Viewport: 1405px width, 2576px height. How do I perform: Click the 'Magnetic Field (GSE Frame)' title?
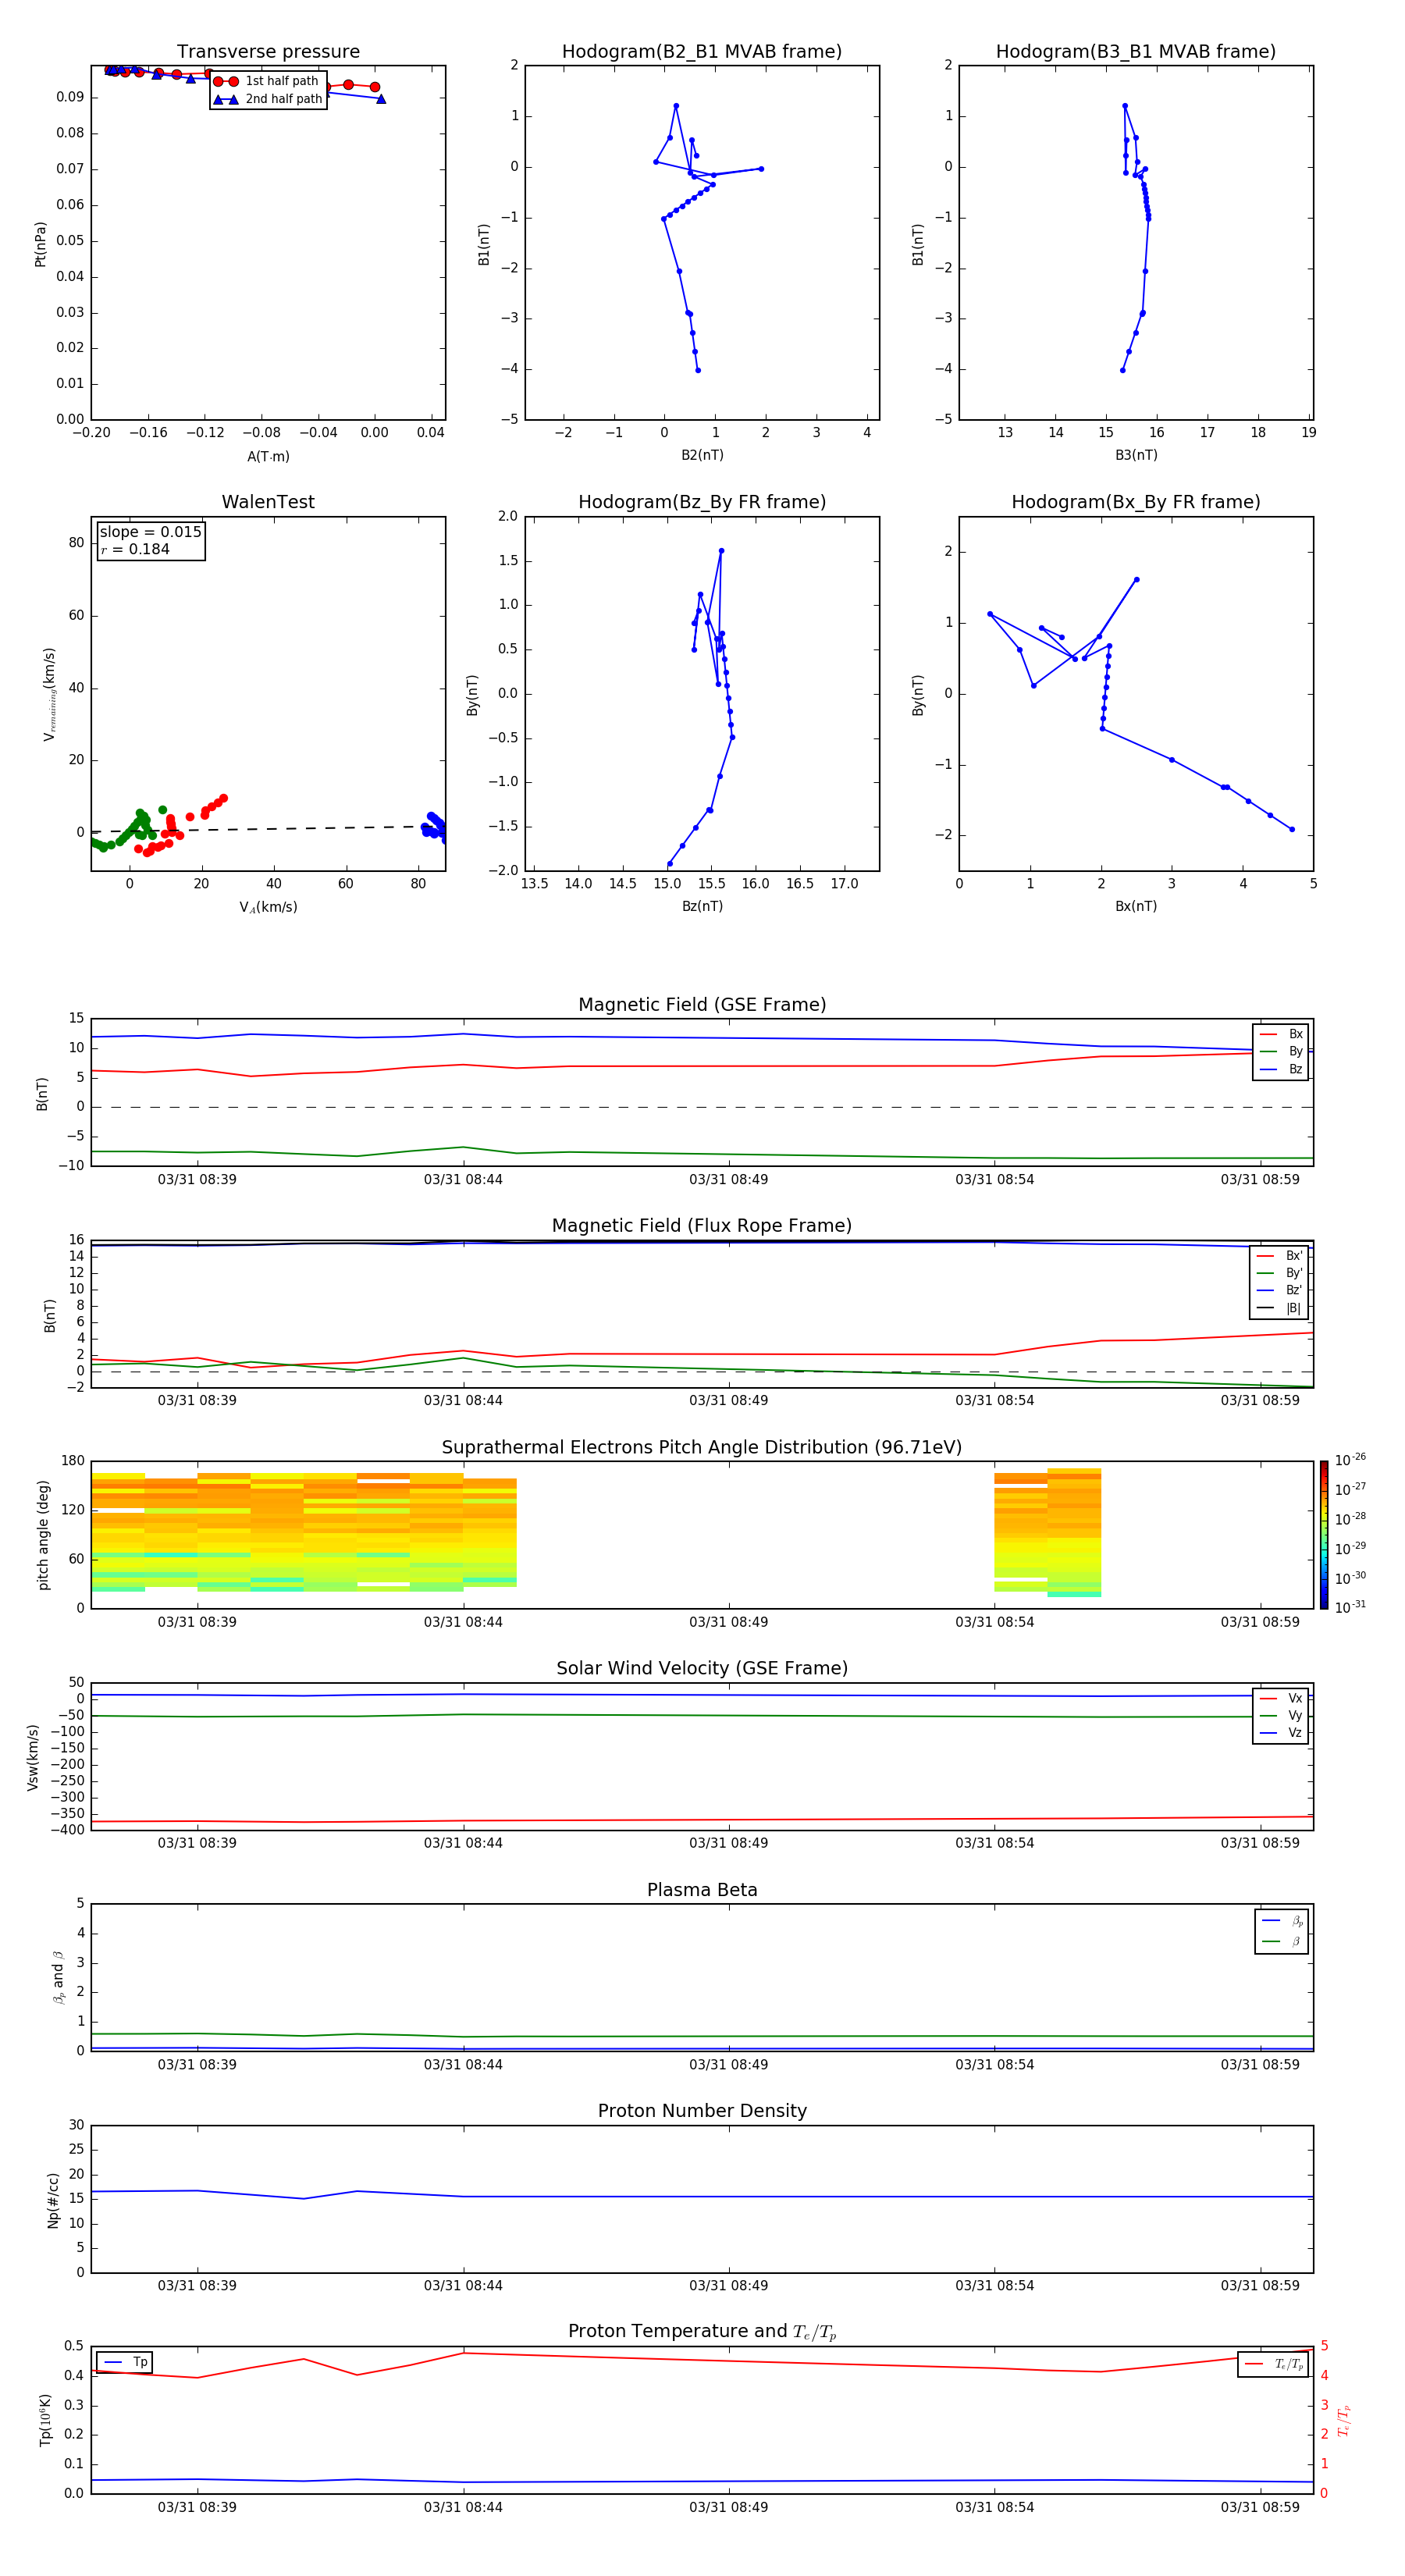702,1005
